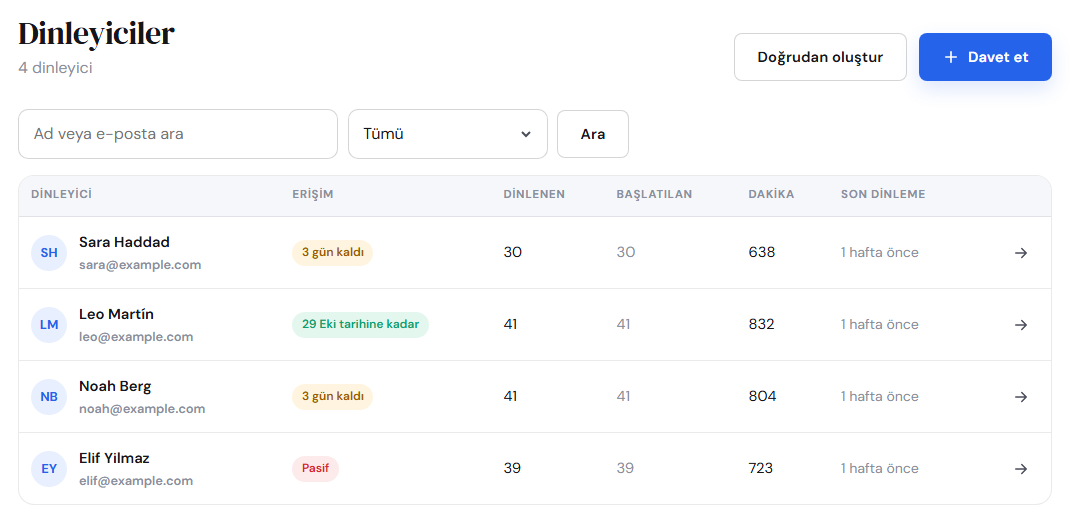The height and width of the screenshot is (530, 1070).
Task: Select the name Leo Martín
Action: point(117,314)
